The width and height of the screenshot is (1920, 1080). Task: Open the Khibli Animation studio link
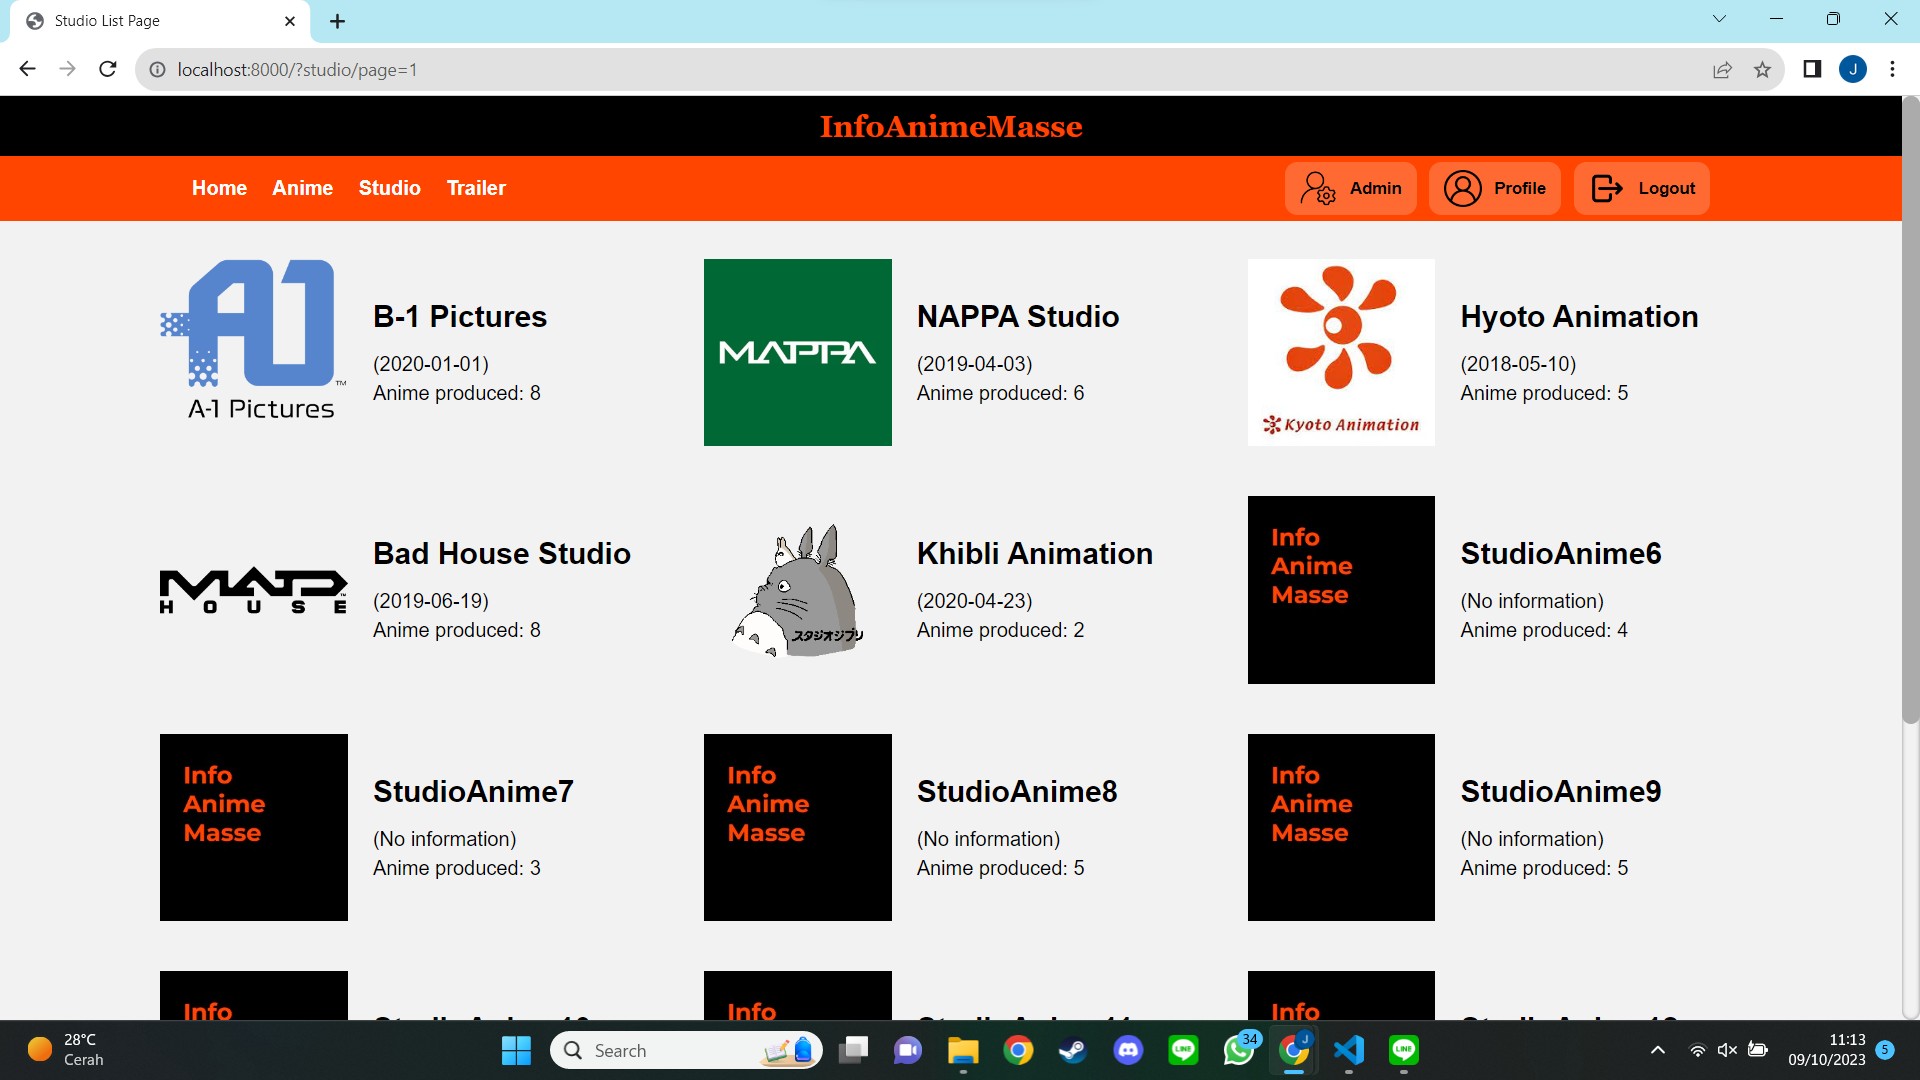1034,553
